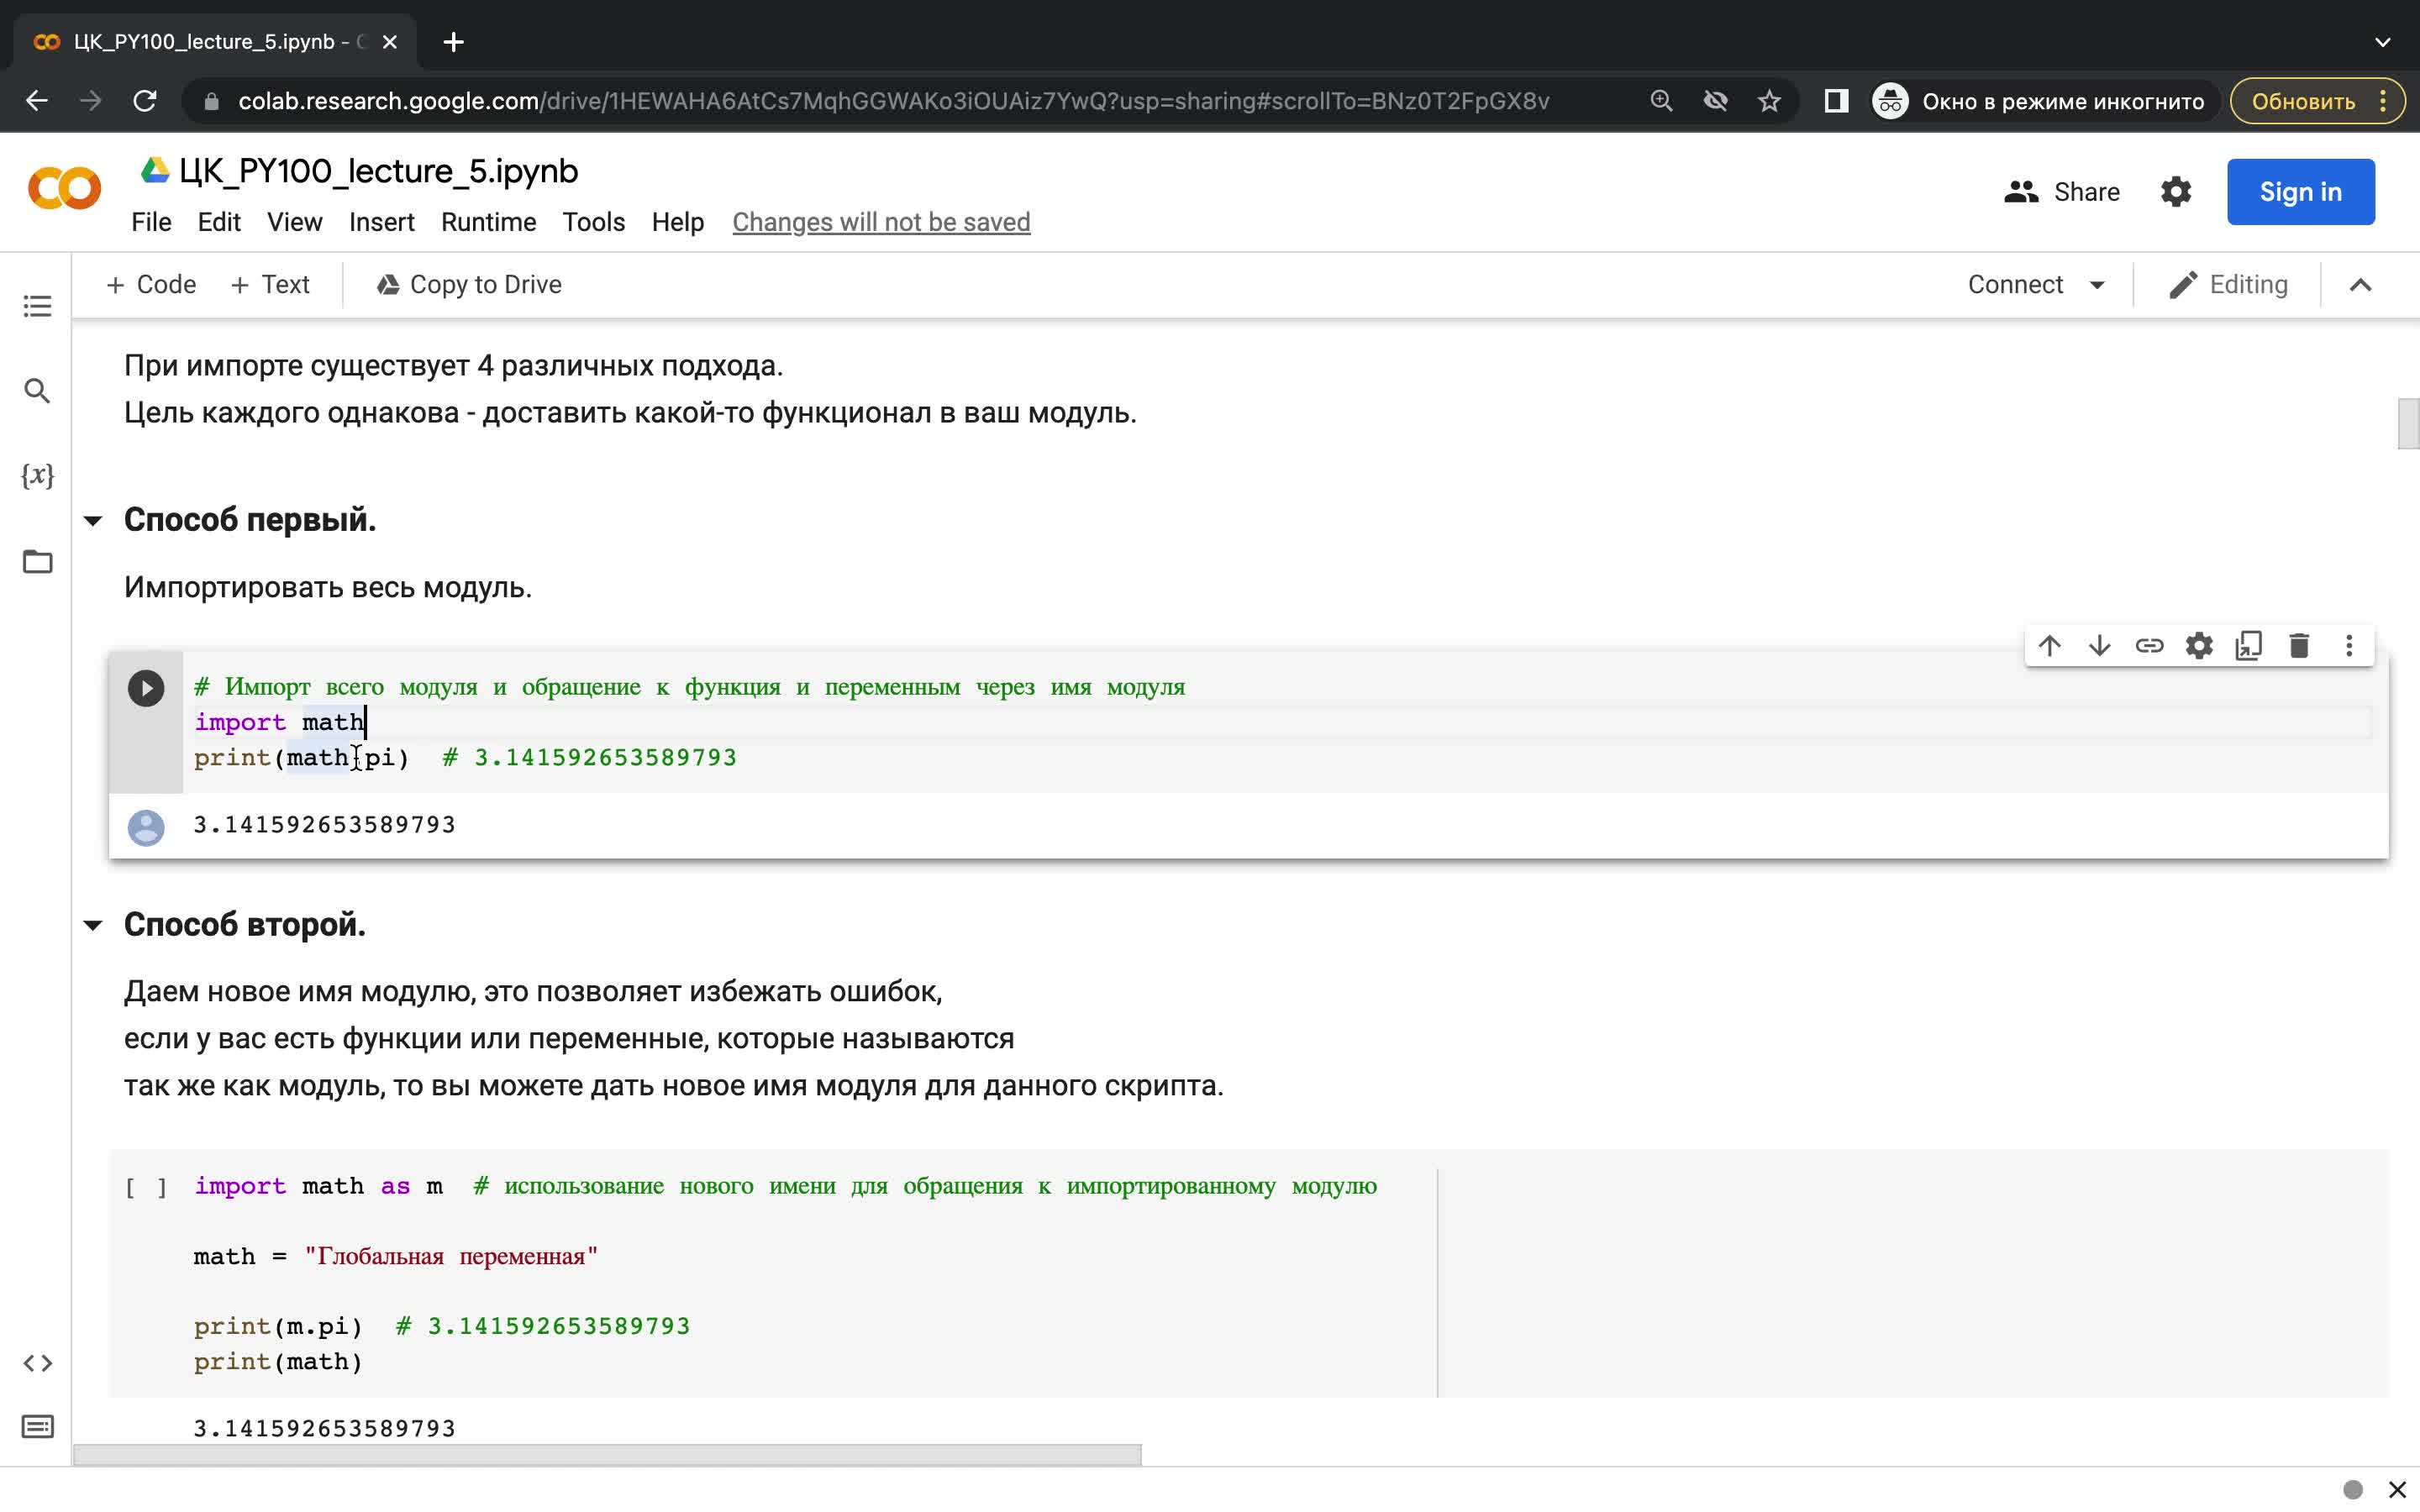Open the Runtime menu
Image resolution: width=2420 pixels, height=1512 pixels.
tap(488, 222)
